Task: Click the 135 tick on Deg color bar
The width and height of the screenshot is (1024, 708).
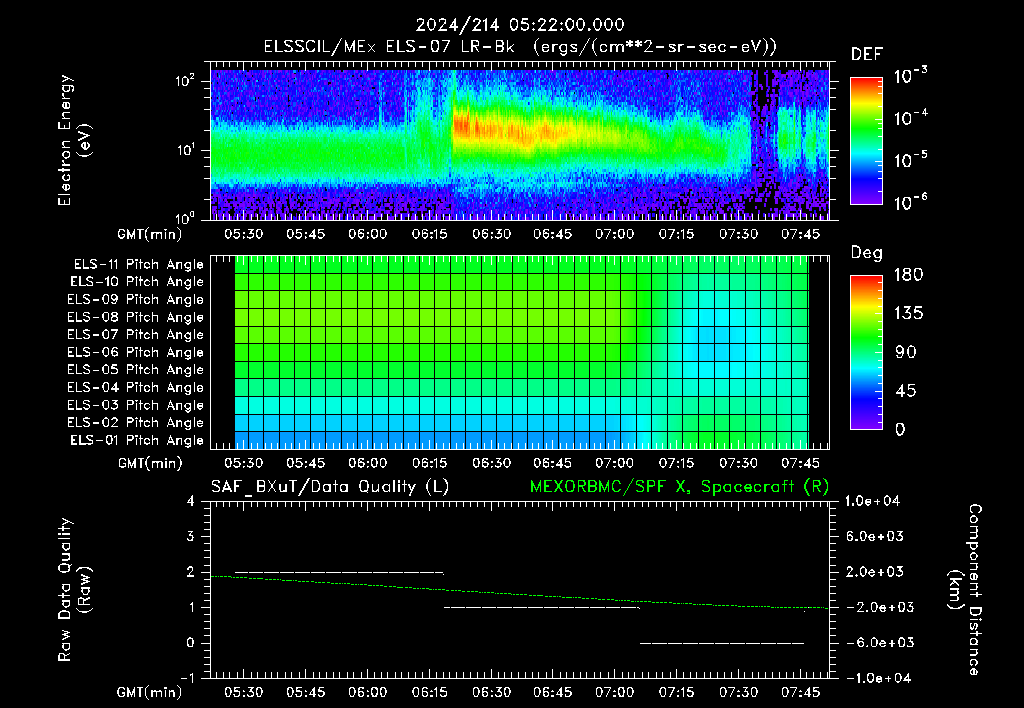Action: (x=909, y=314)
